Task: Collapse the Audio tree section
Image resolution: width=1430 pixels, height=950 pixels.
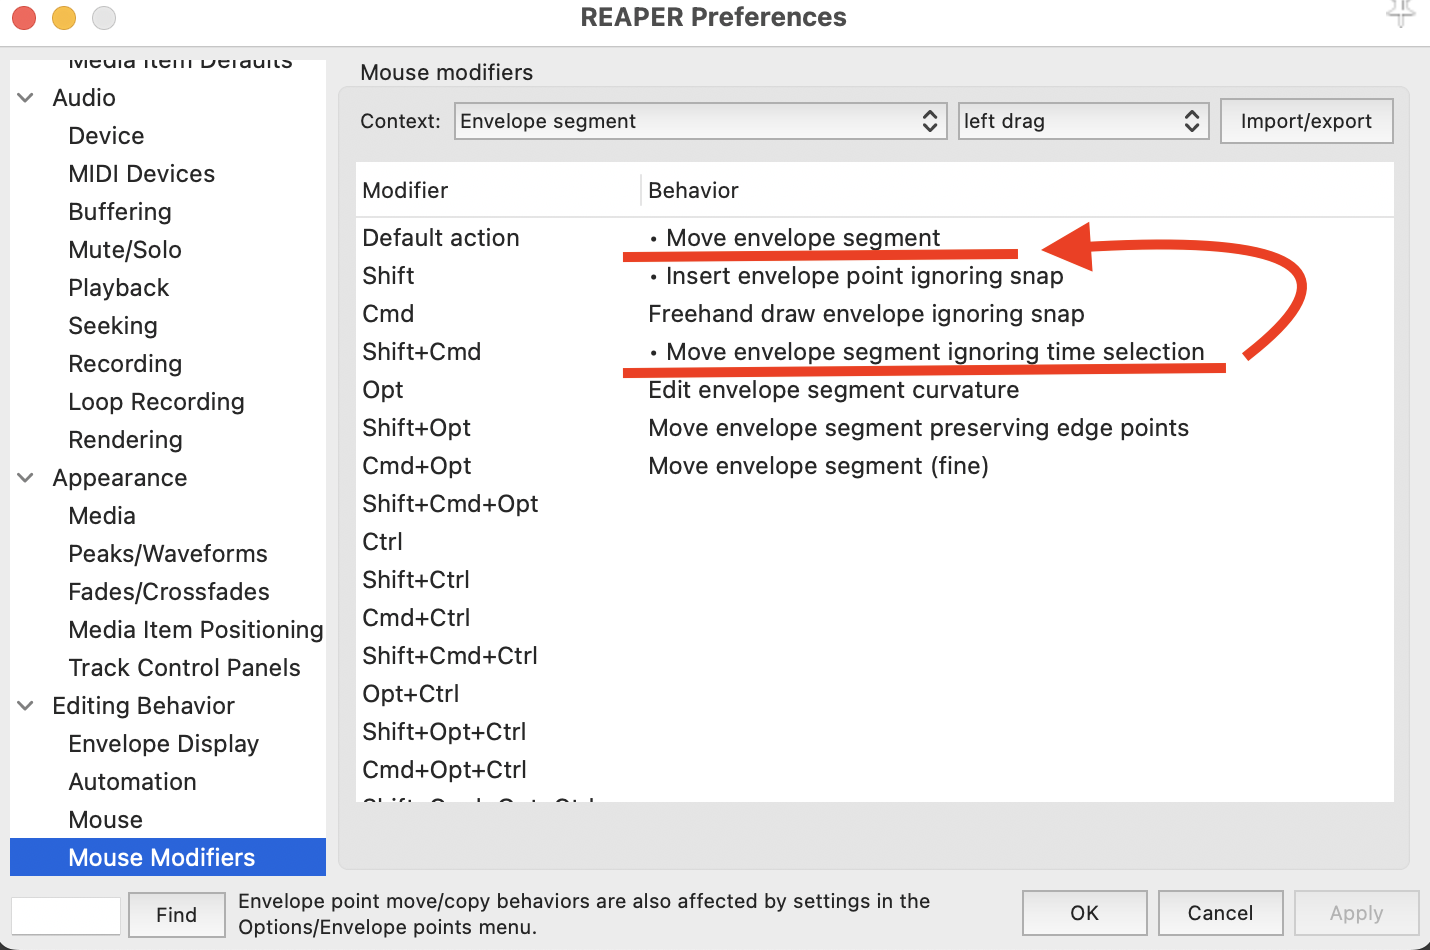Action: [x=26, y=98]
